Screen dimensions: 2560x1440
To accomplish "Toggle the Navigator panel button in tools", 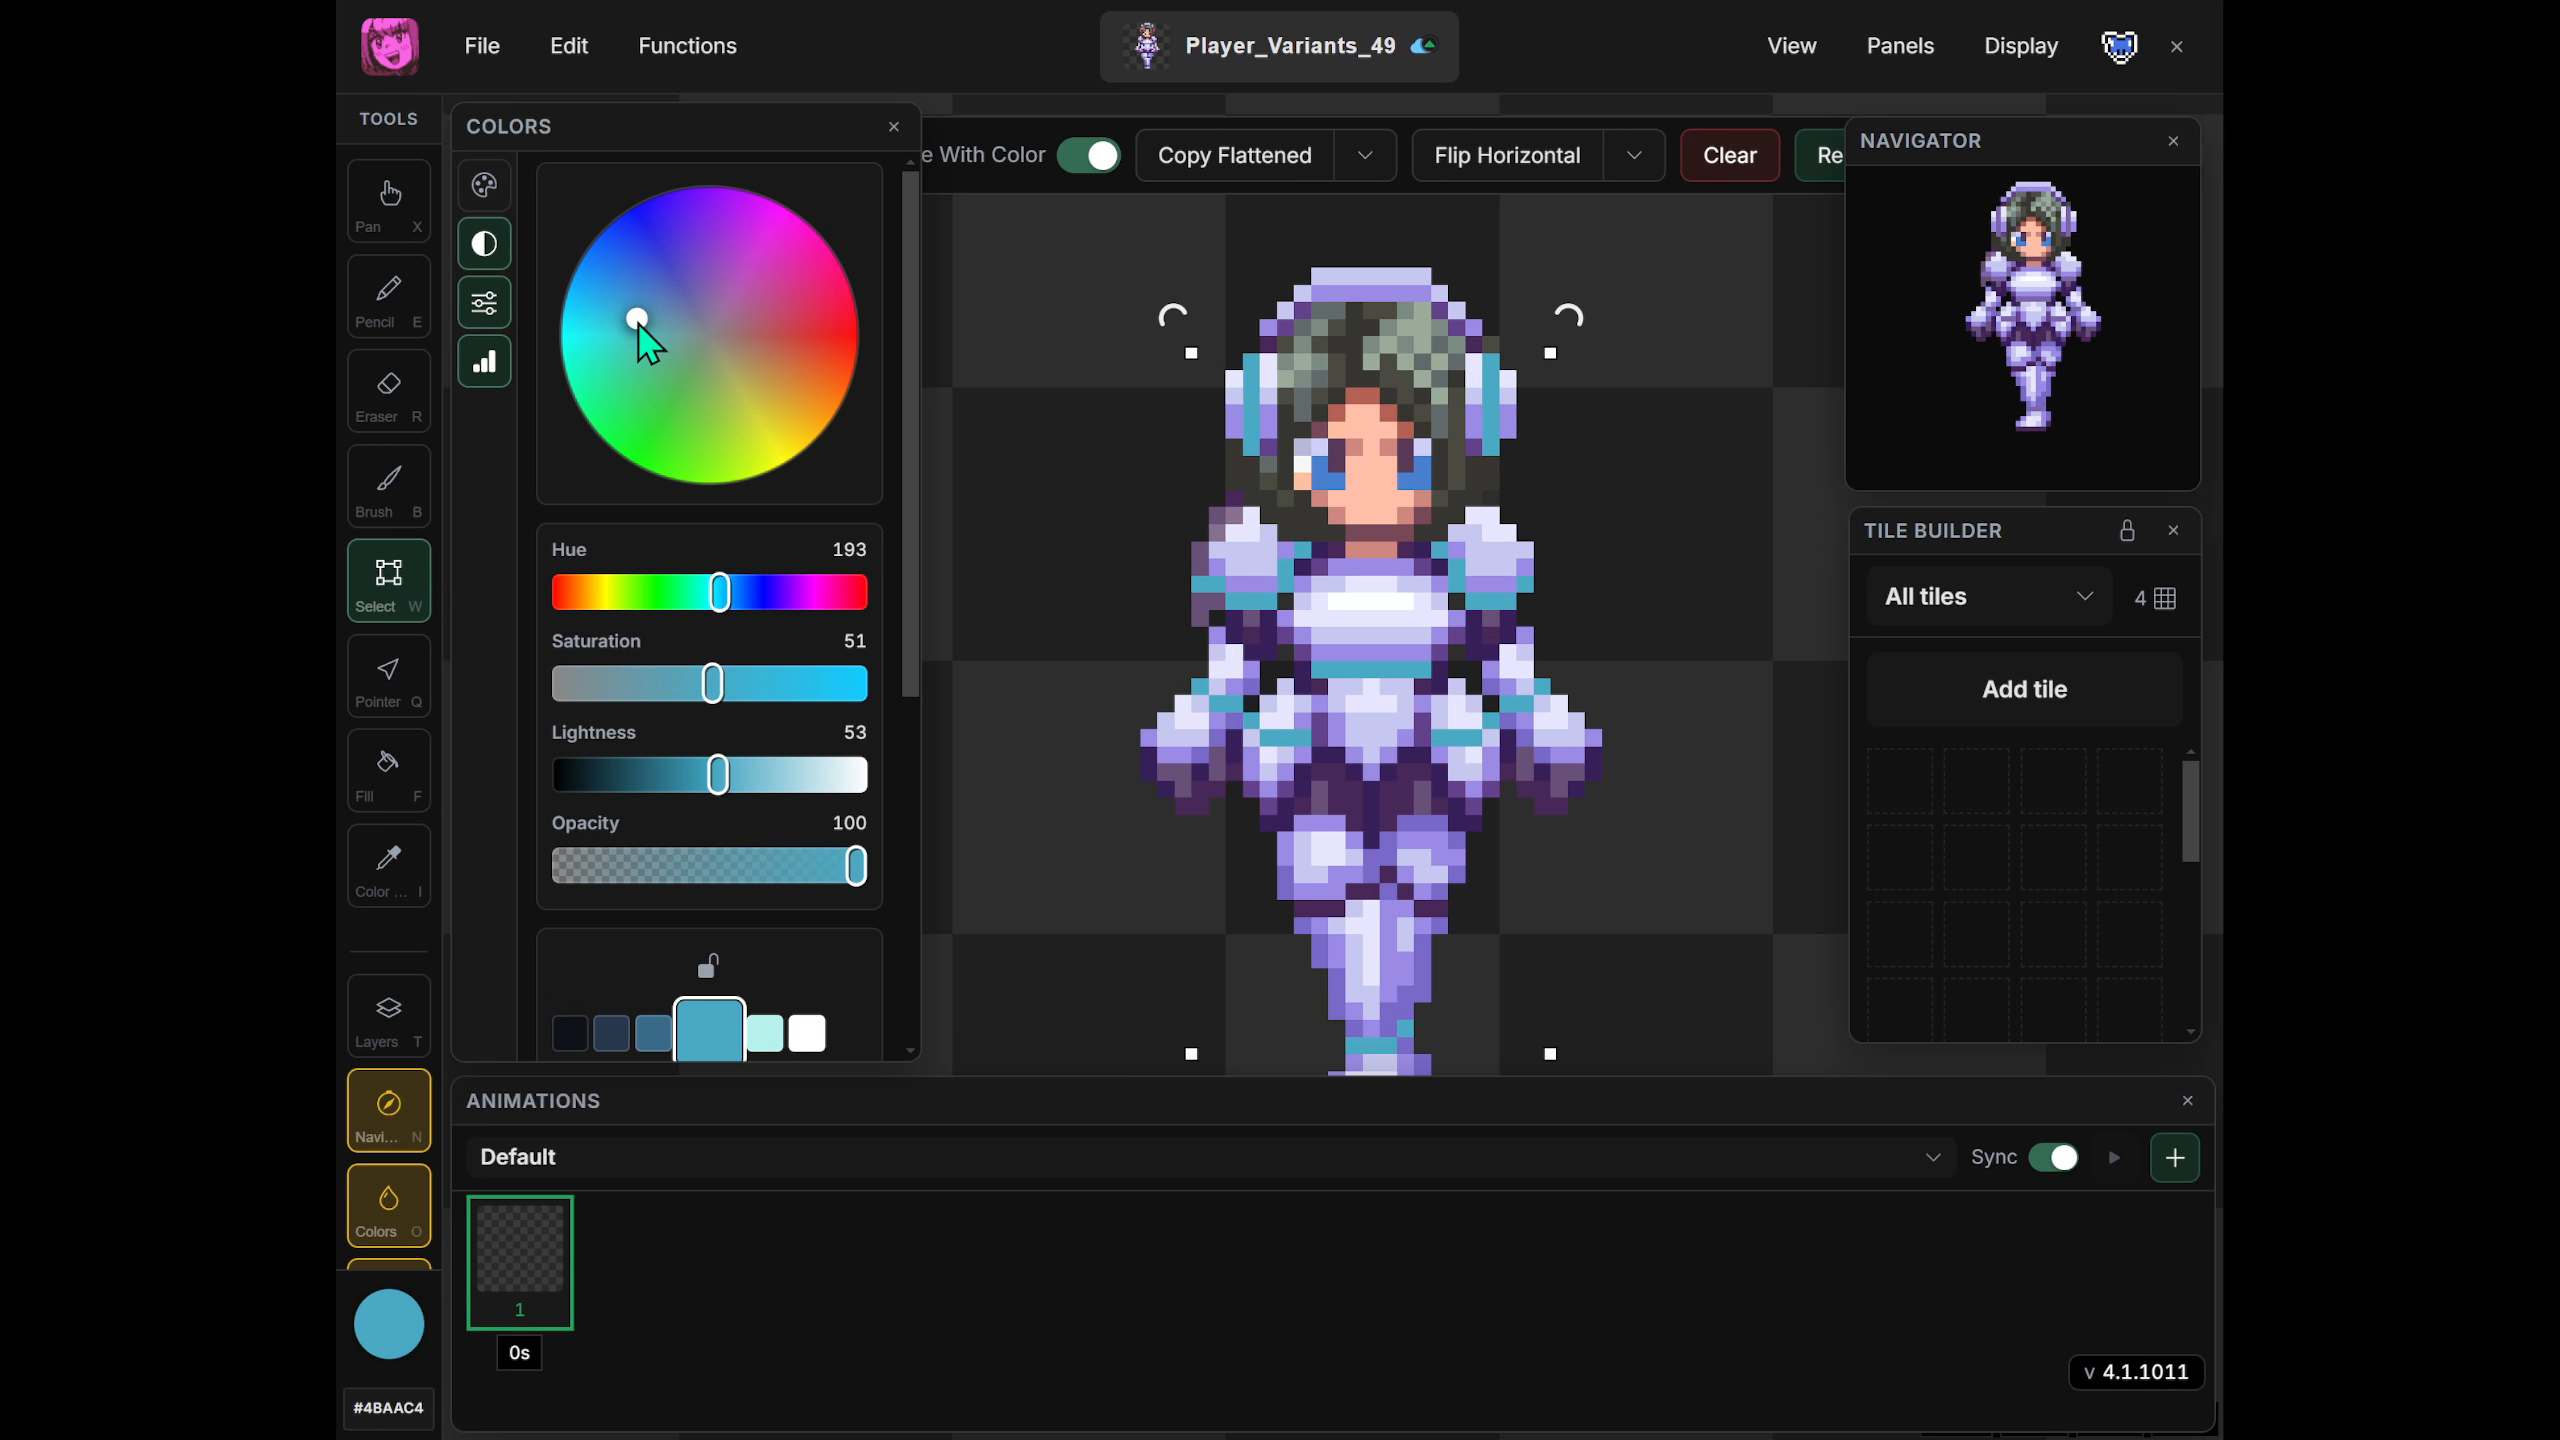I will click(x=388, y=1112).
